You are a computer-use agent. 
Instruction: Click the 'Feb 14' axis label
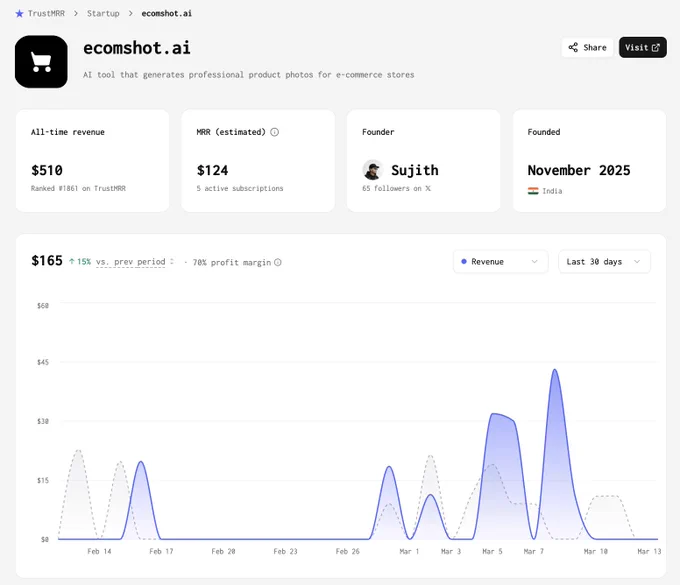coord(99,551)
